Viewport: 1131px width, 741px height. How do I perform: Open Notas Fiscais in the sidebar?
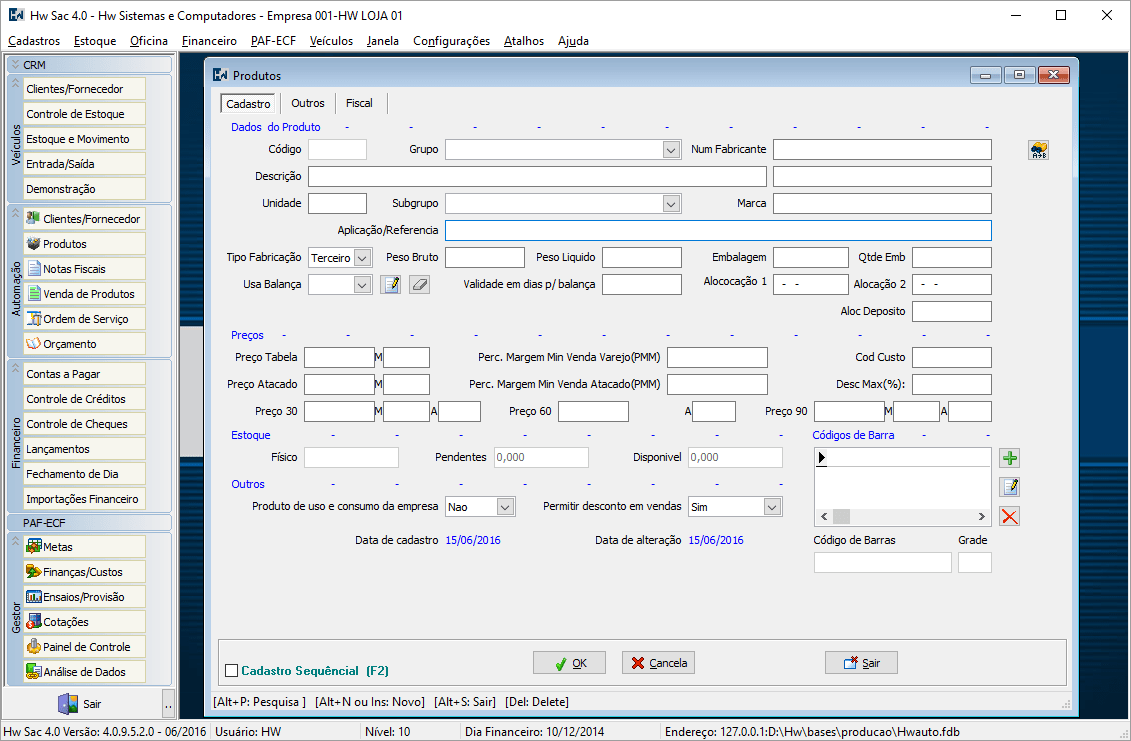[x=84, y=269]
